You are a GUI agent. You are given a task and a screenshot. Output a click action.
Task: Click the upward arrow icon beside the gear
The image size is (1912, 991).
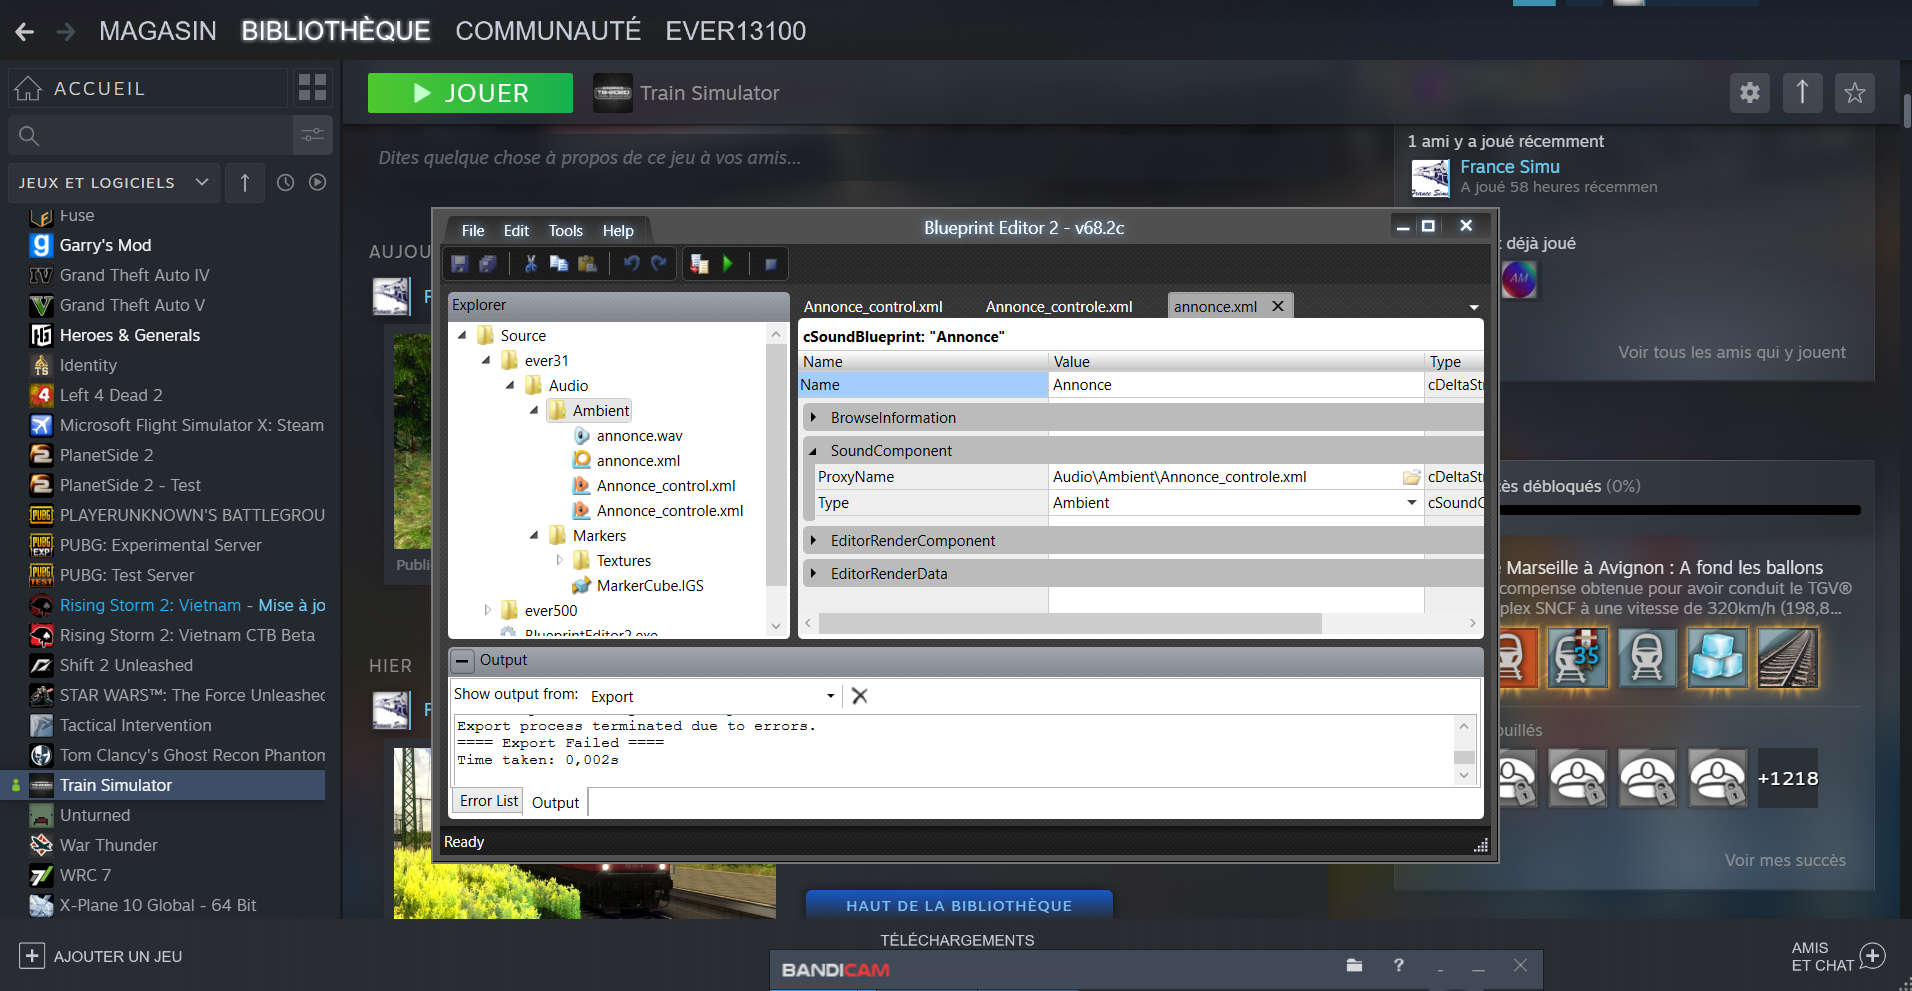pyautogui.click(x=1802, y=93)
